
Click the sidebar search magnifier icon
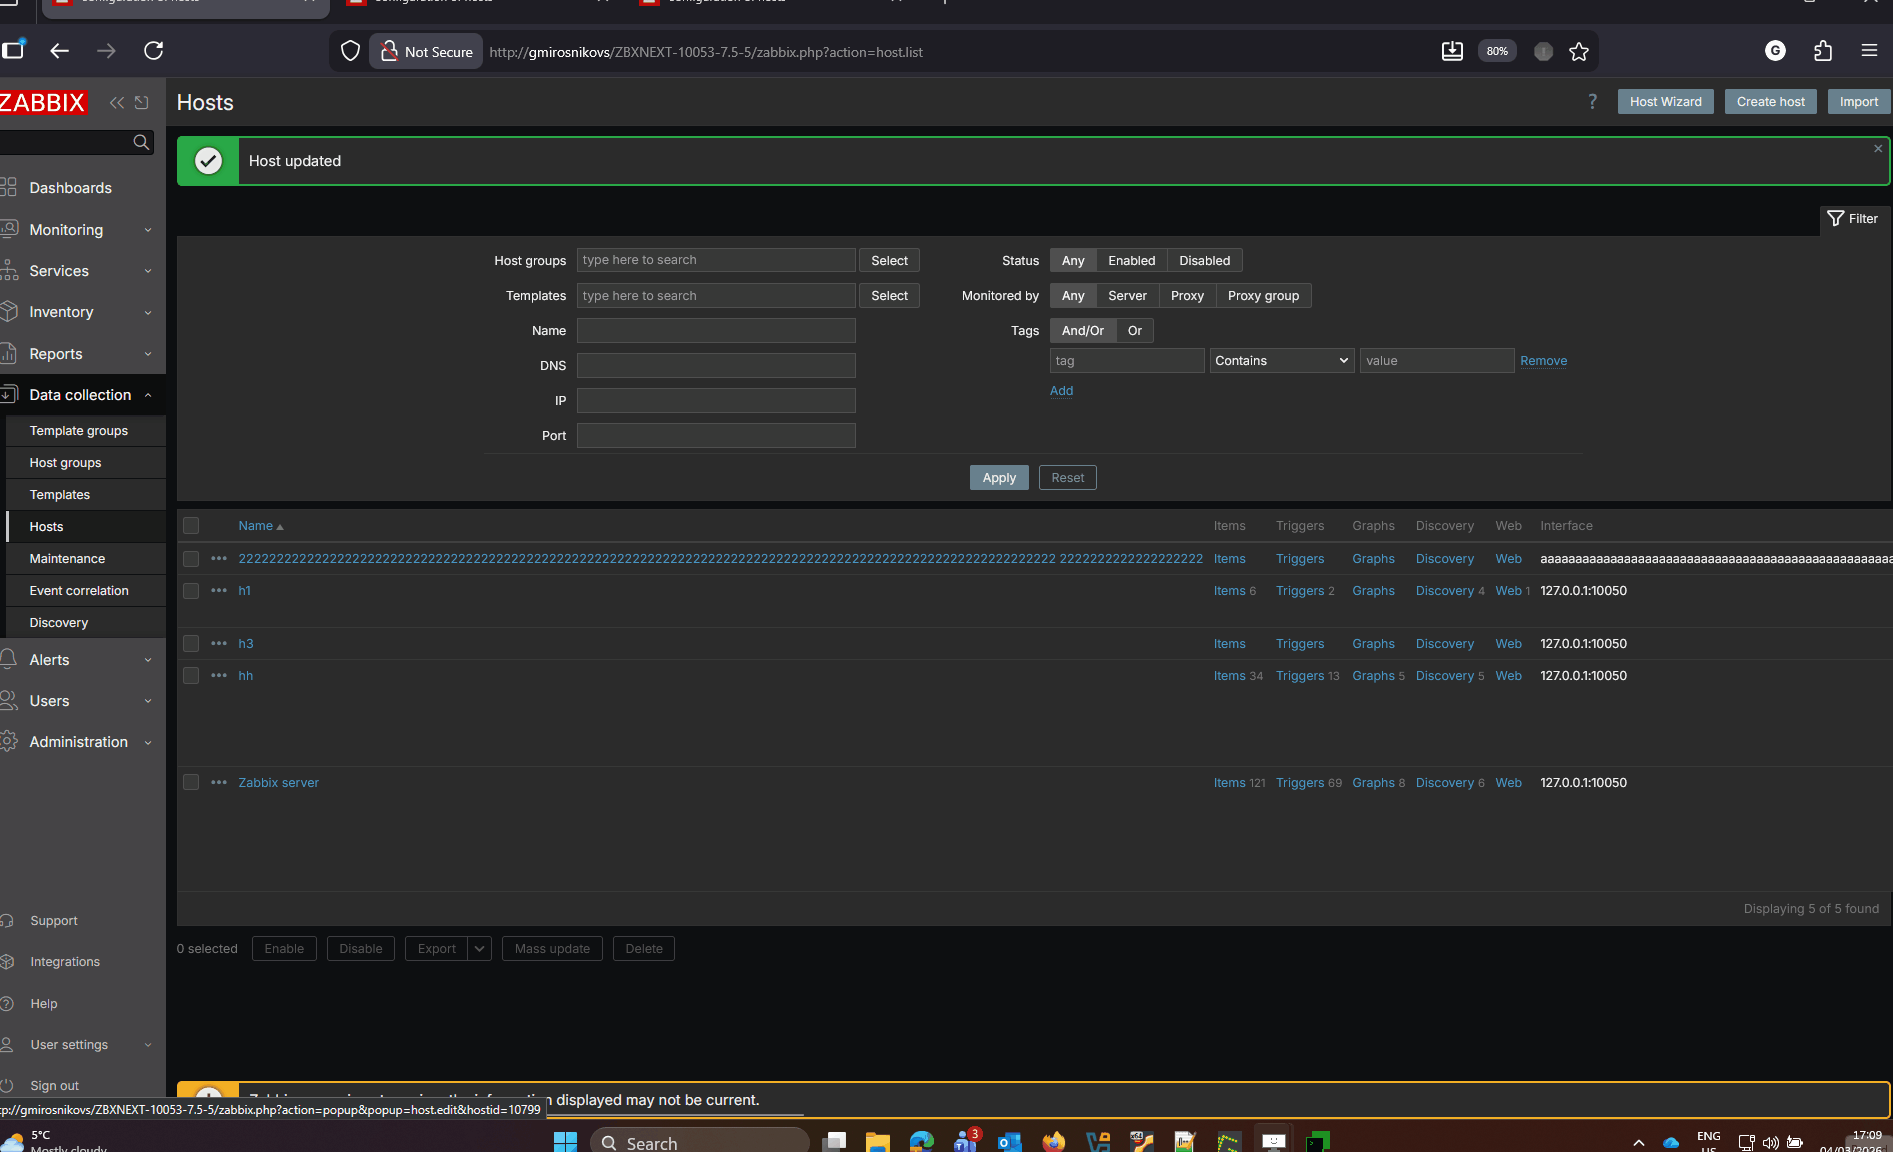coord(141,143)
